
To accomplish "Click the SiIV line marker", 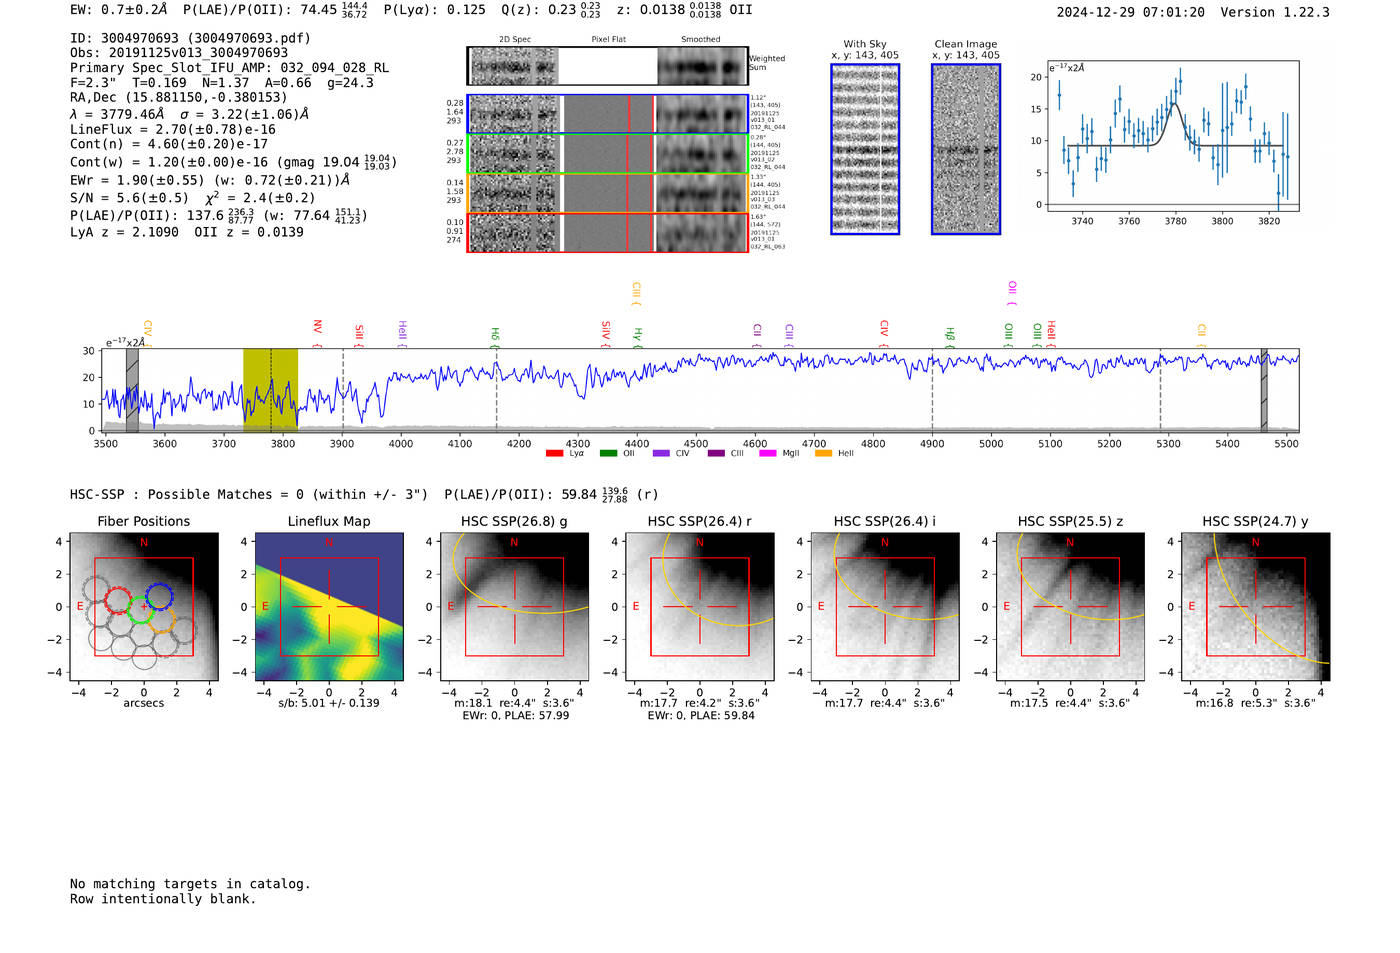I will [x=605, y=332].
